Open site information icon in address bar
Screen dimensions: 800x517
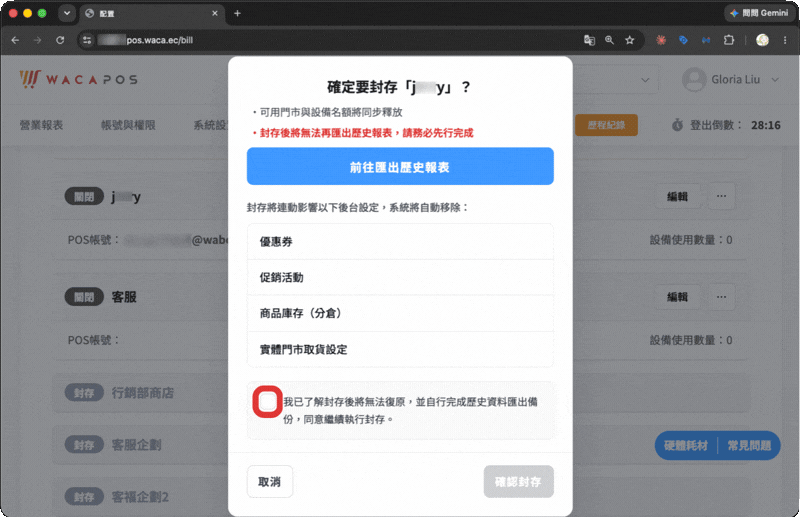pyautogui.click(x=87, y=40)
